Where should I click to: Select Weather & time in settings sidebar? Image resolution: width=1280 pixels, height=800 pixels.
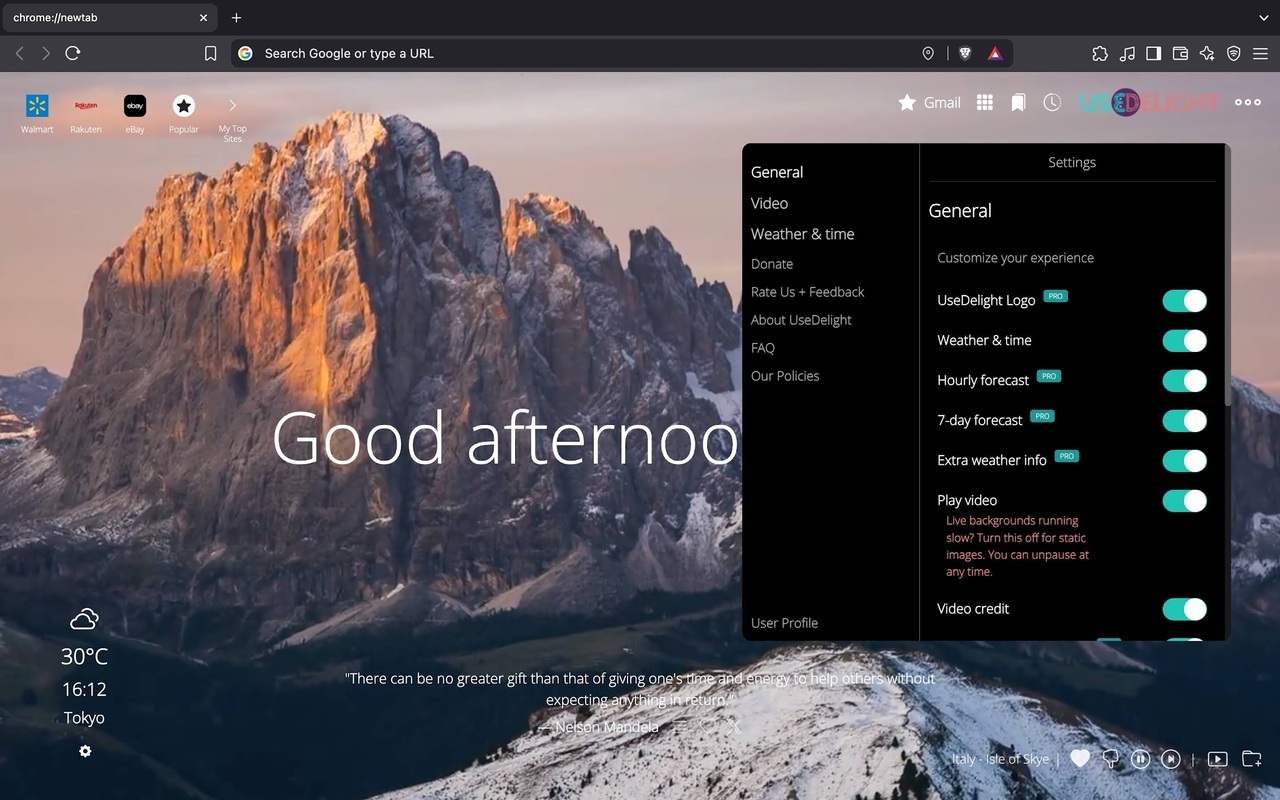tap(802, 234)
